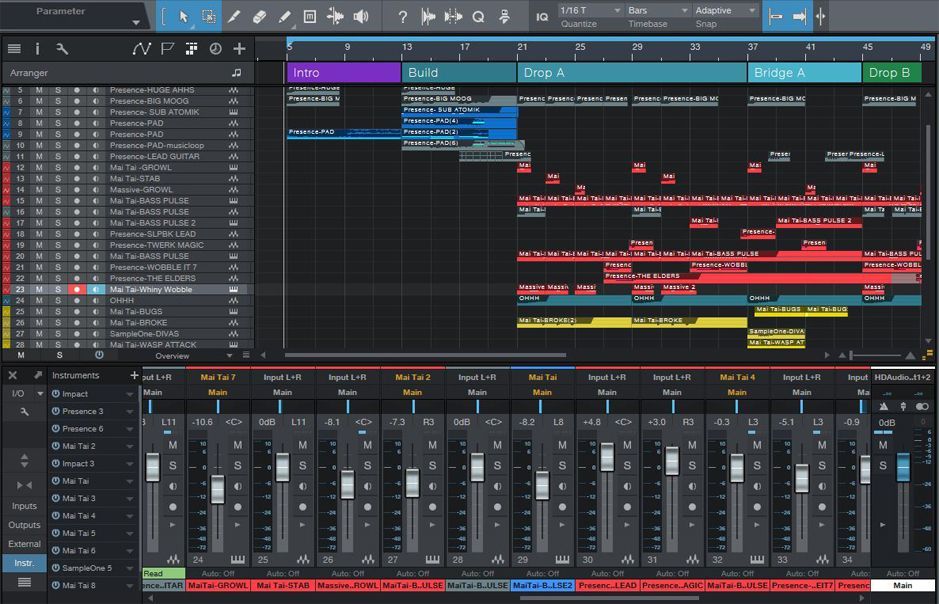Select the Arrow tool in the toolbar
This screenshot has height=604, width=939.
(x=183, y=15)
